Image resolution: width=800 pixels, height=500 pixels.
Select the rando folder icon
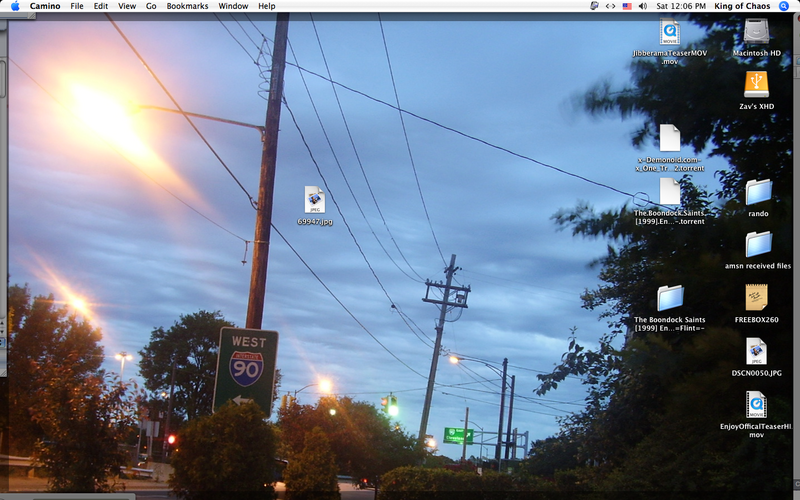tap(758, 192)
